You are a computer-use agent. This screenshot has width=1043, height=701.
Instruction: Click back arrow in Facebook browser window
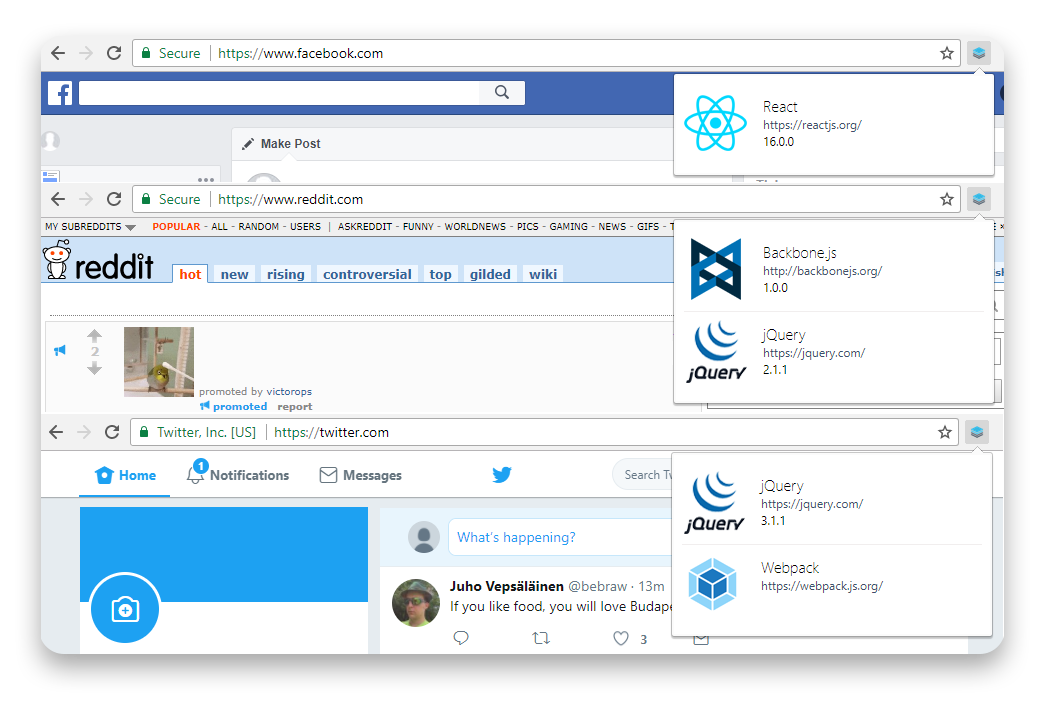pos(58,53)
